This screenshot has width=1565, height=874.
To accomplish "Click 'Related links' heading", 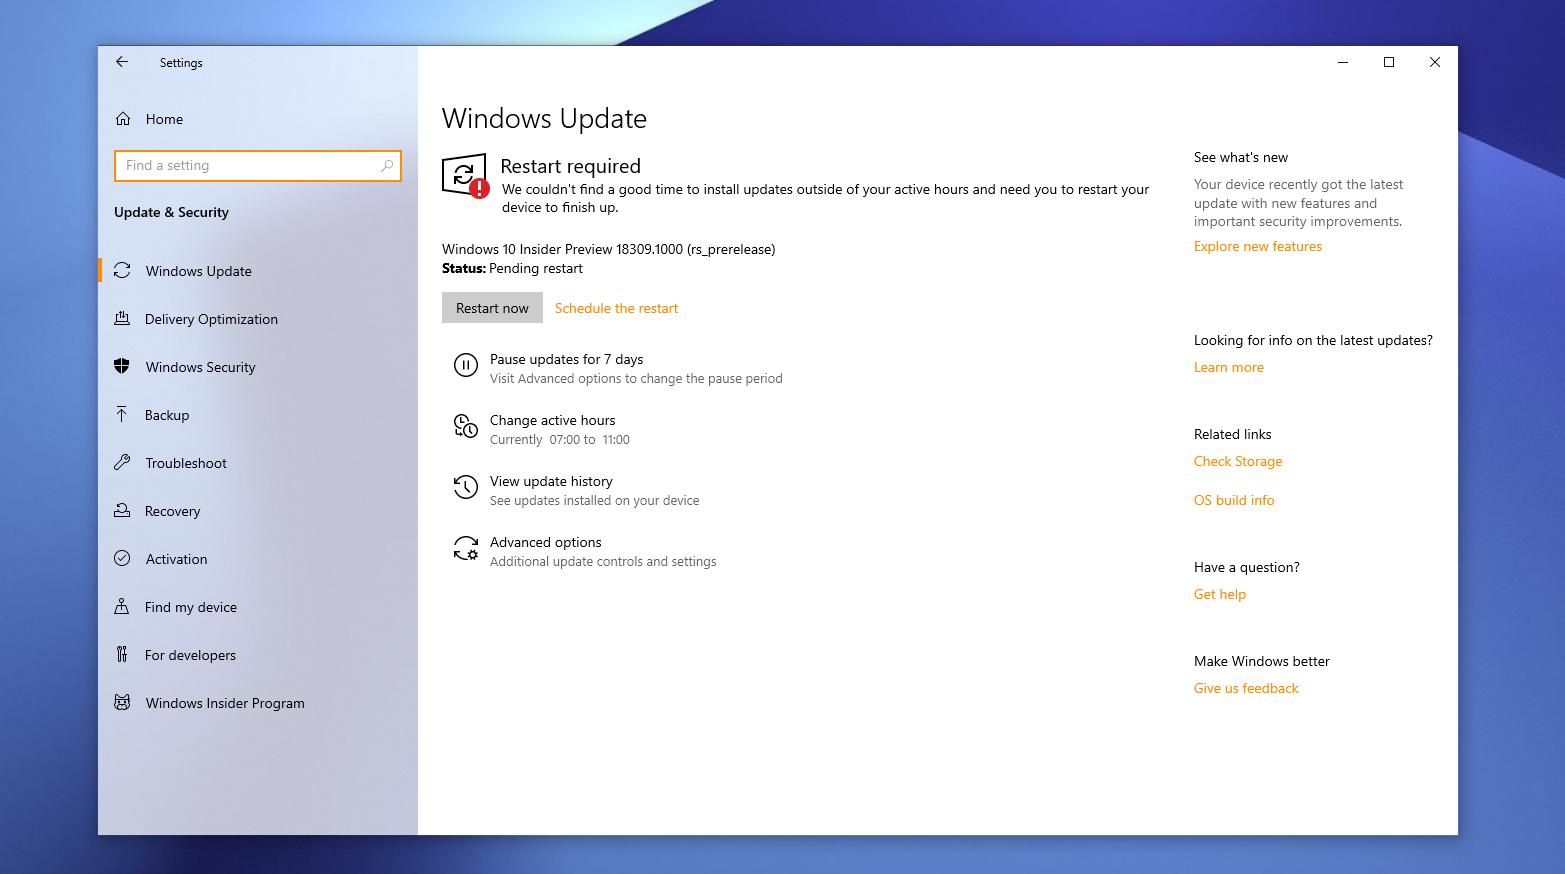I will coord(1232,434).
